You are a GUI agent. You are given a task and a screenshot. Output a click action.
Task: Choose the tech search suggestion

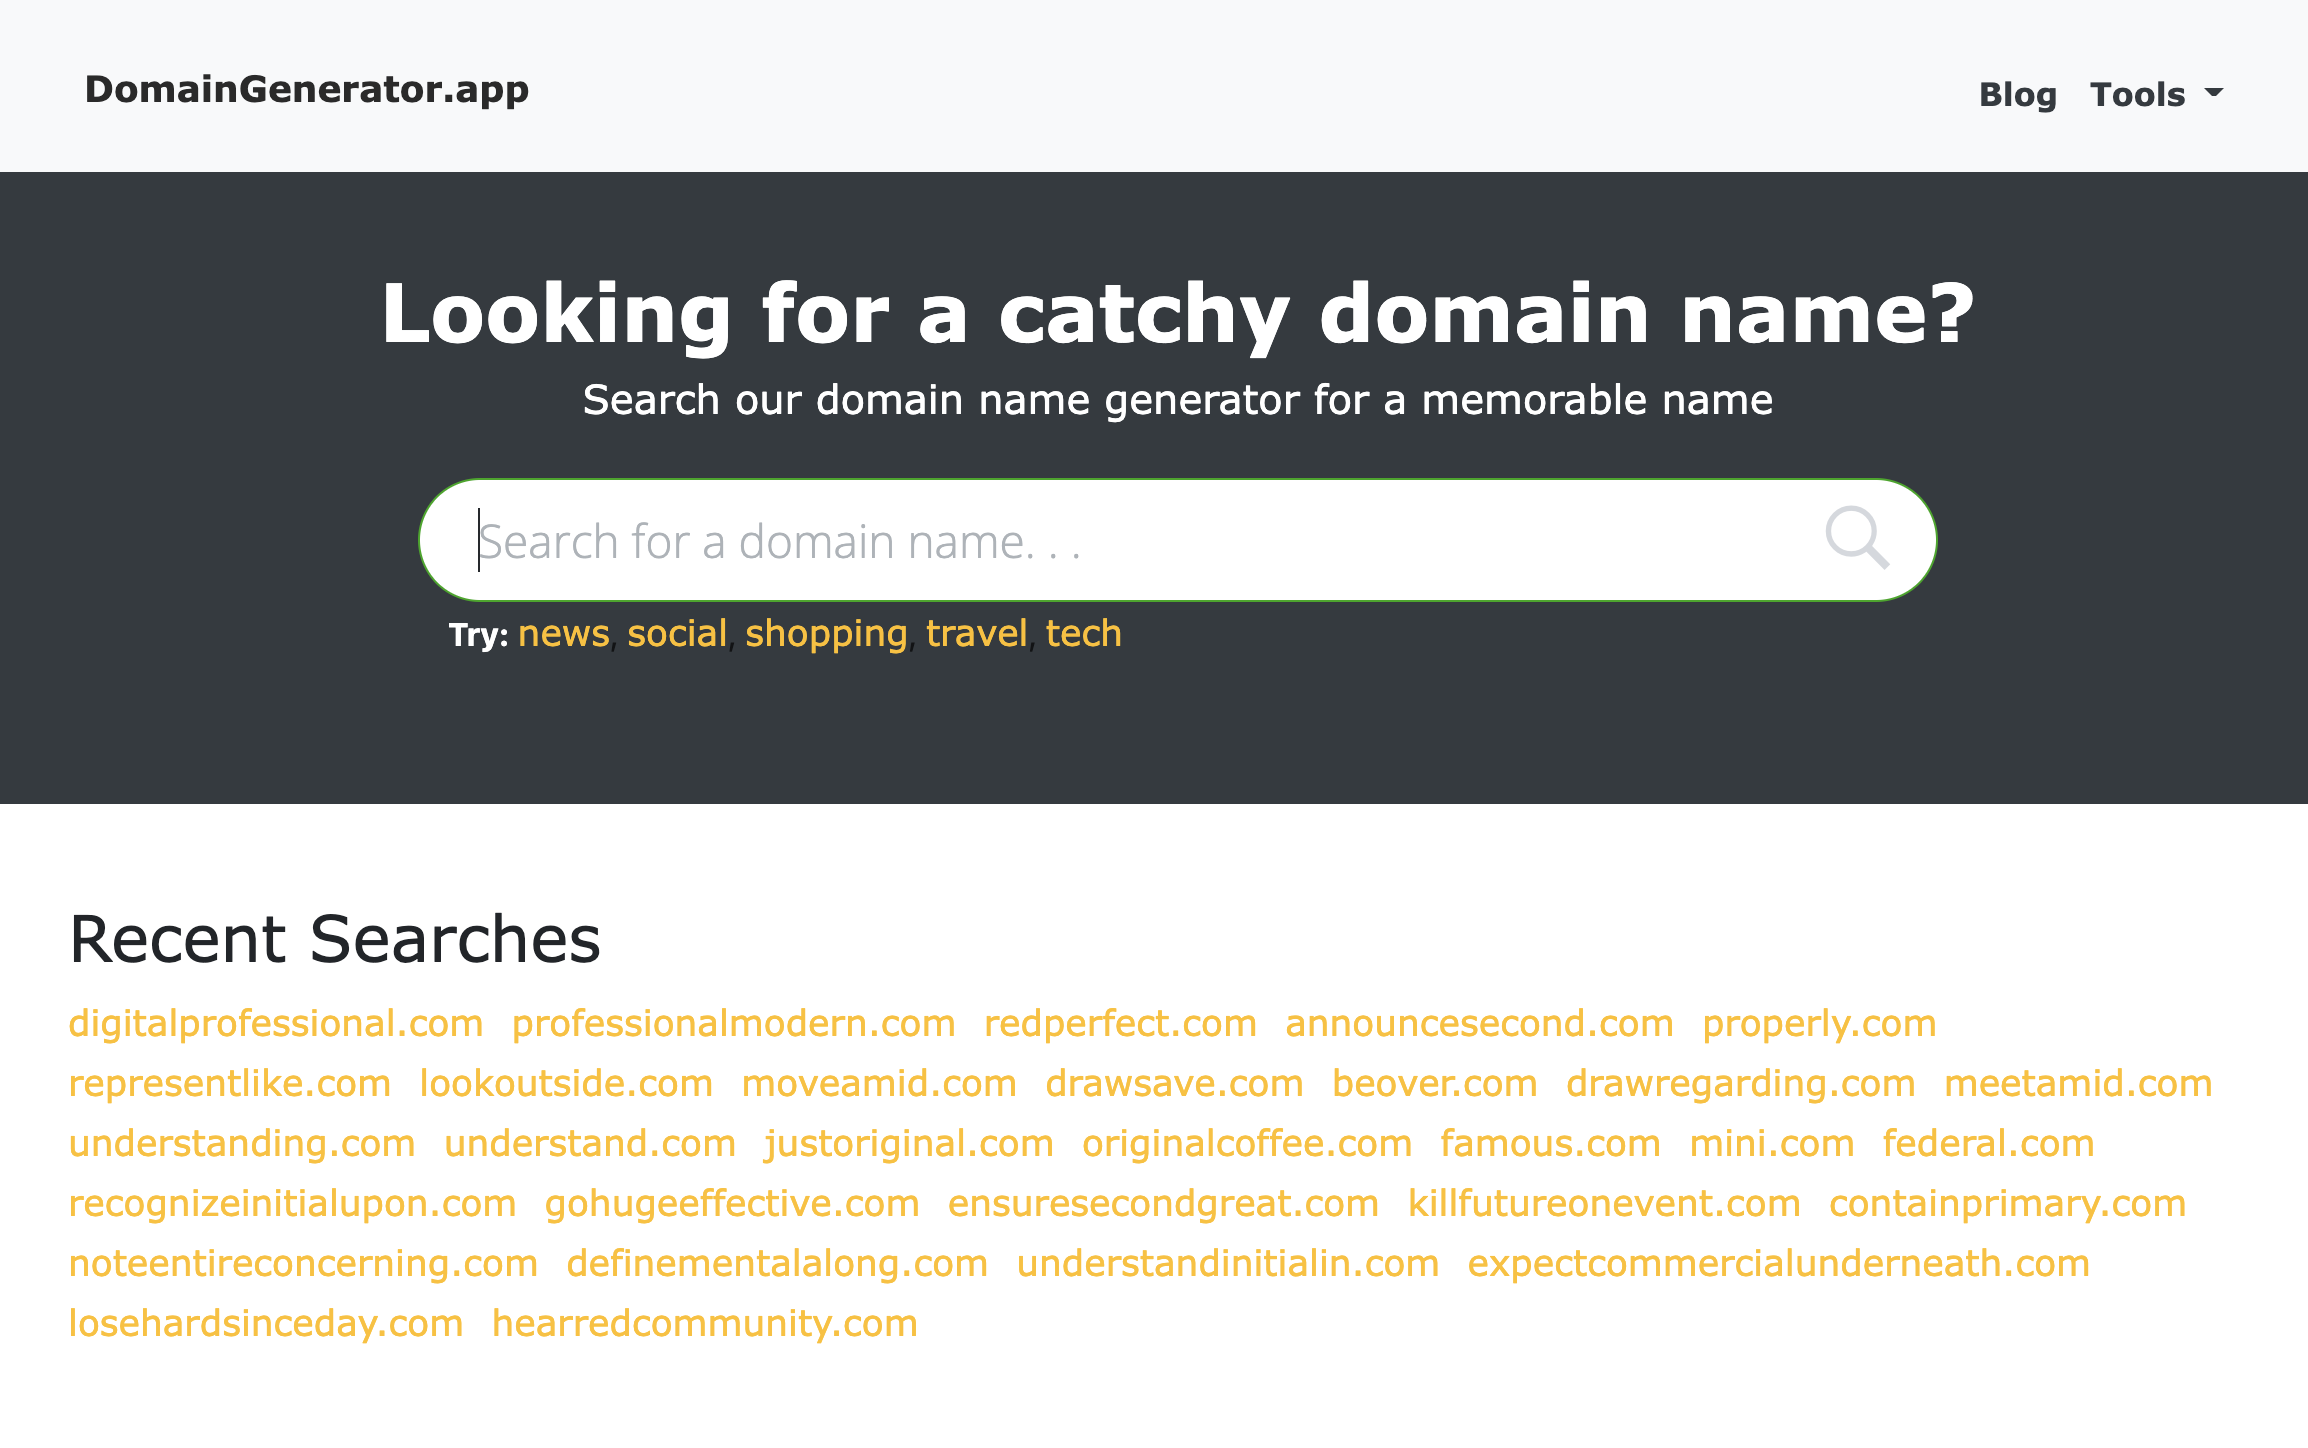[x=1083, y=633]
